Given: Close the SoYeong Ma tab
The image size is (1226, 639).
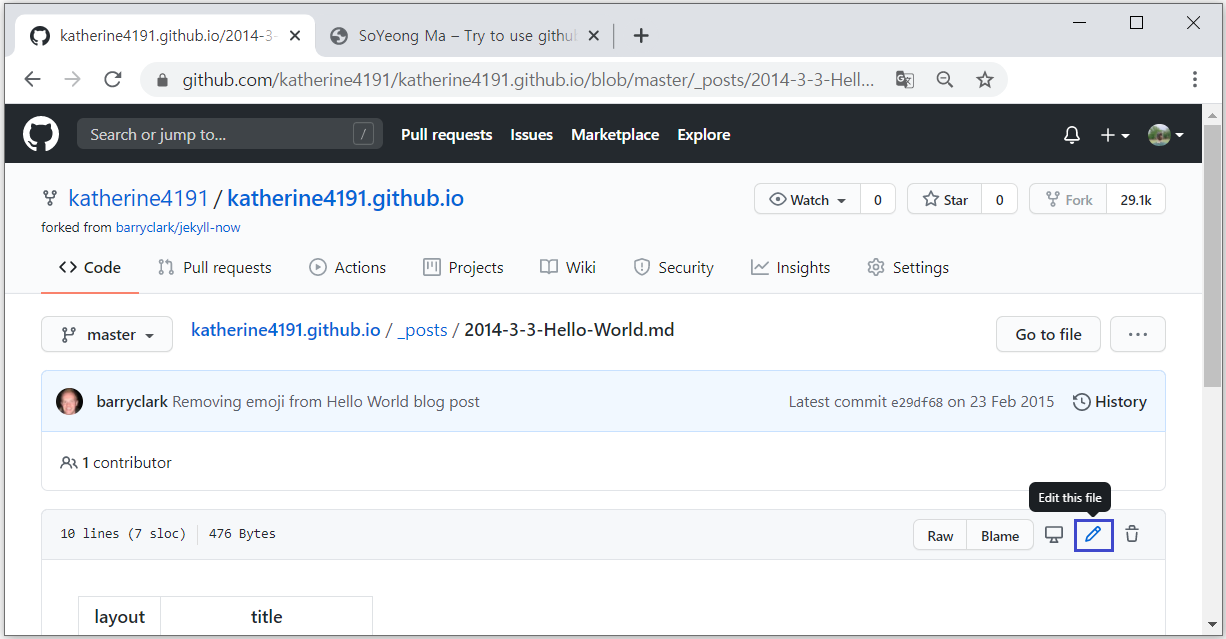Looking at the screenshot, I should click(592, 36).
